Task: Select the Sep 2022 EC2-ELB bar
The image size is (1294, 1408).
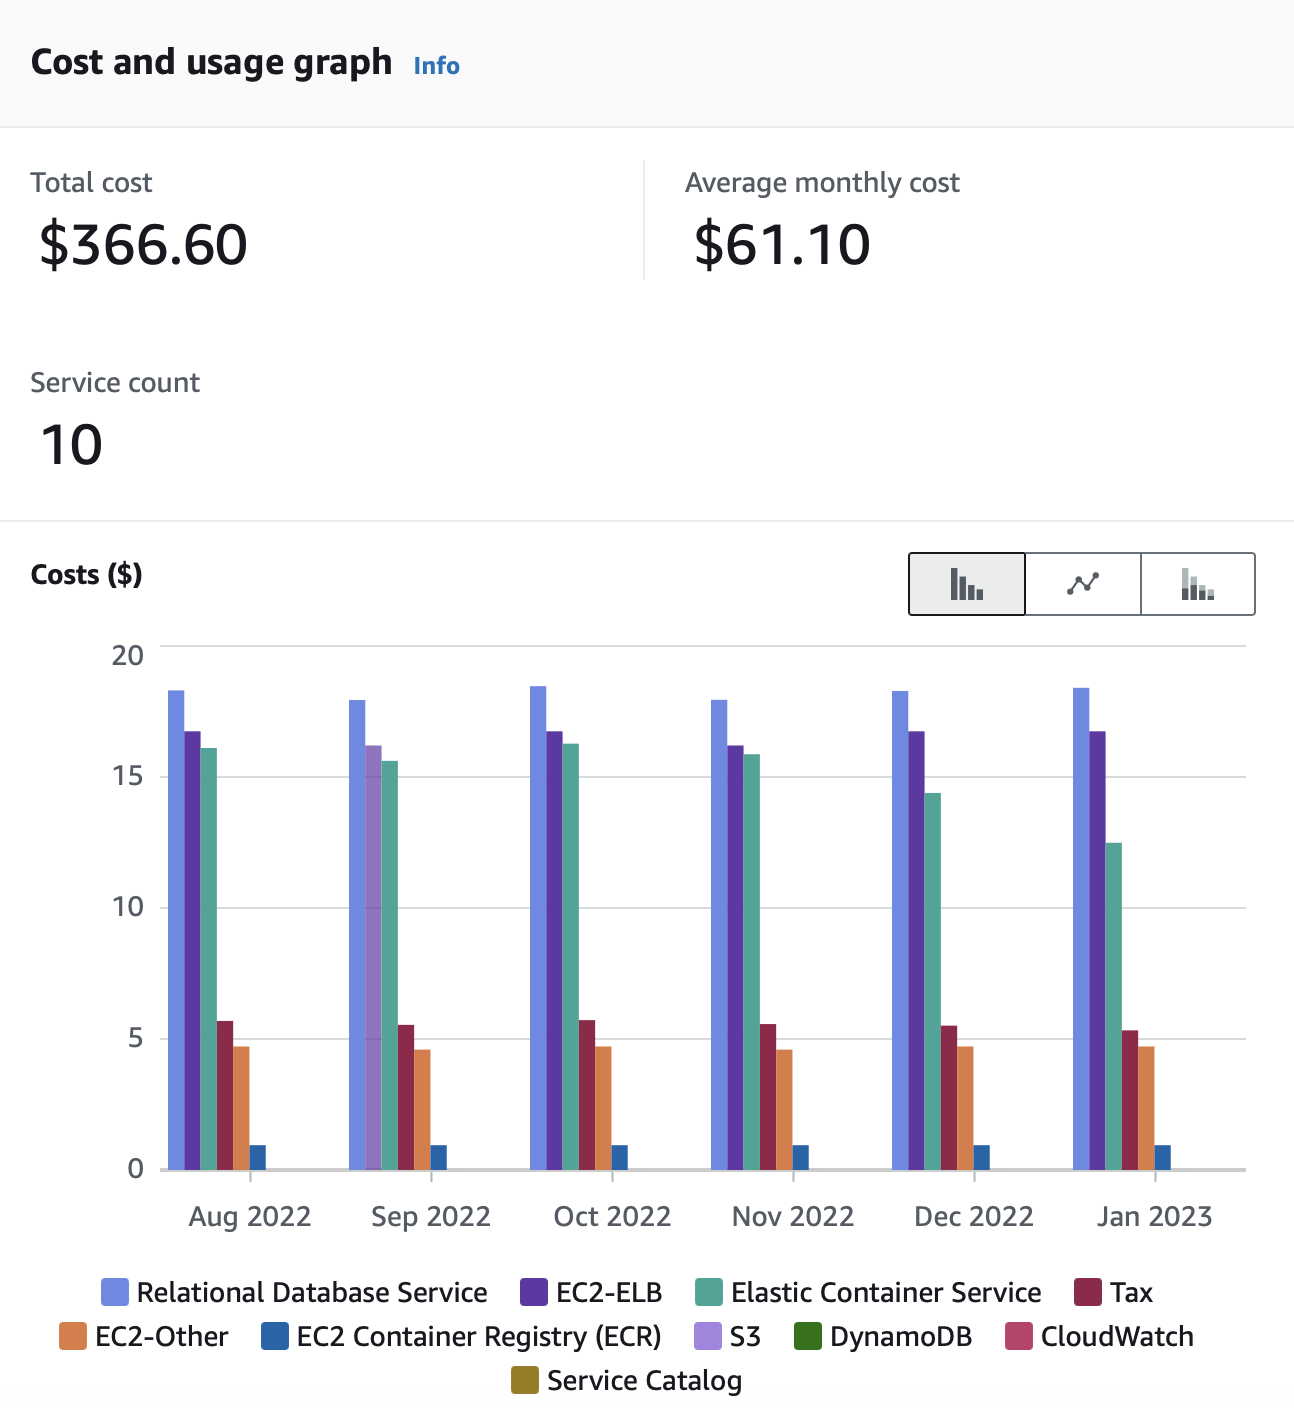Action: click(373, 957)
